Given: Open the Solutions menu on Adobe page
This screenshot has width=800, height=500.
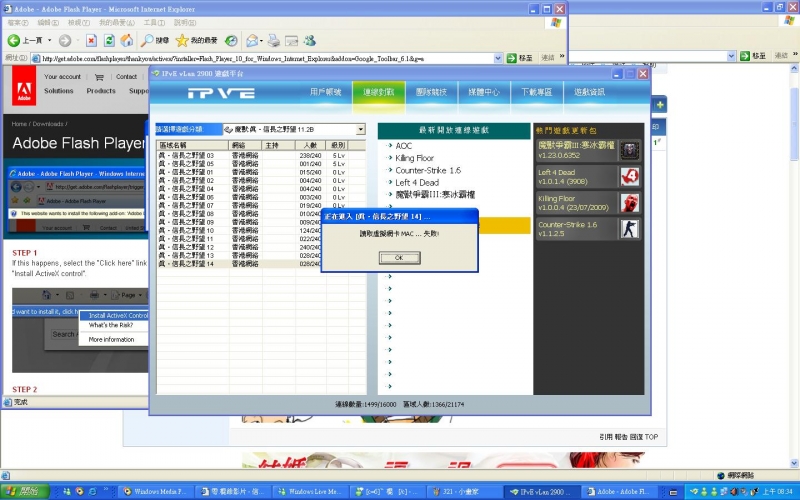Looking at the screenshot, I should click(x=58, y=91).
